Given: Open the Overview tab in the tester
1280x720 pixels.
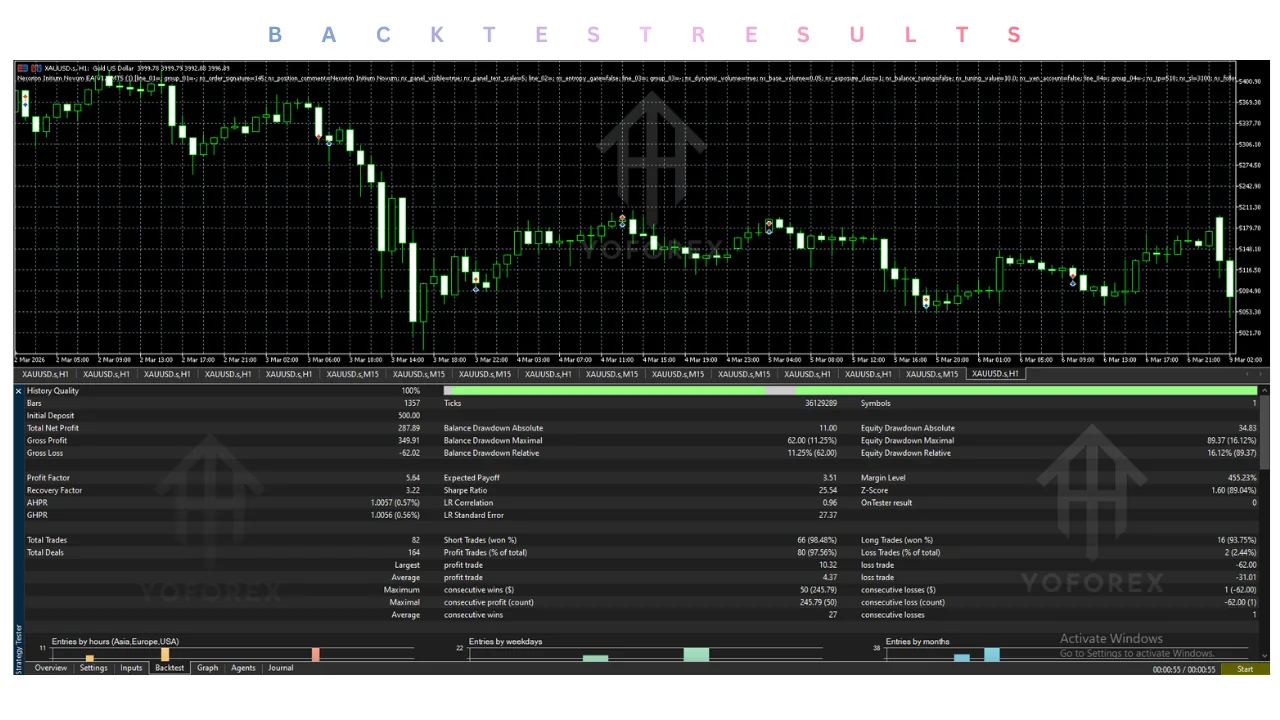Looking at the screenshot, I should [51, 668].
